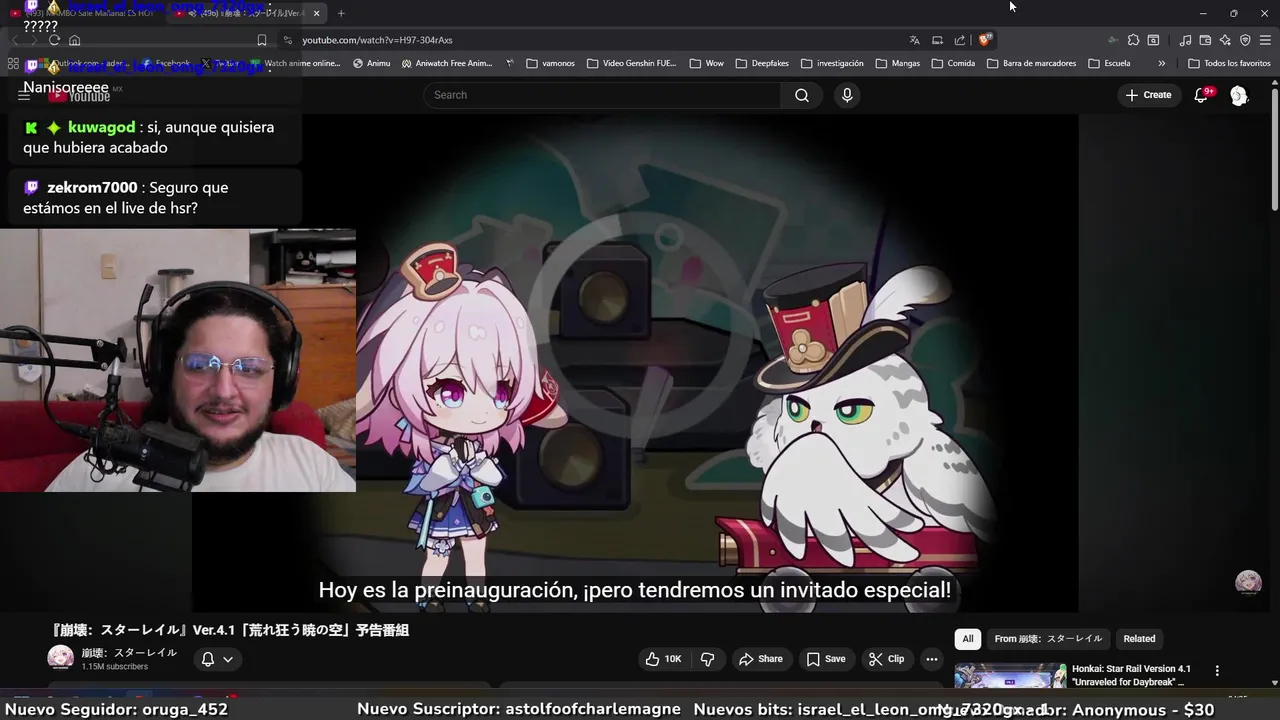Screen dimensions: 1280x720
Task: Reload the page with refresh icon
Action: [x=54, y=40]
